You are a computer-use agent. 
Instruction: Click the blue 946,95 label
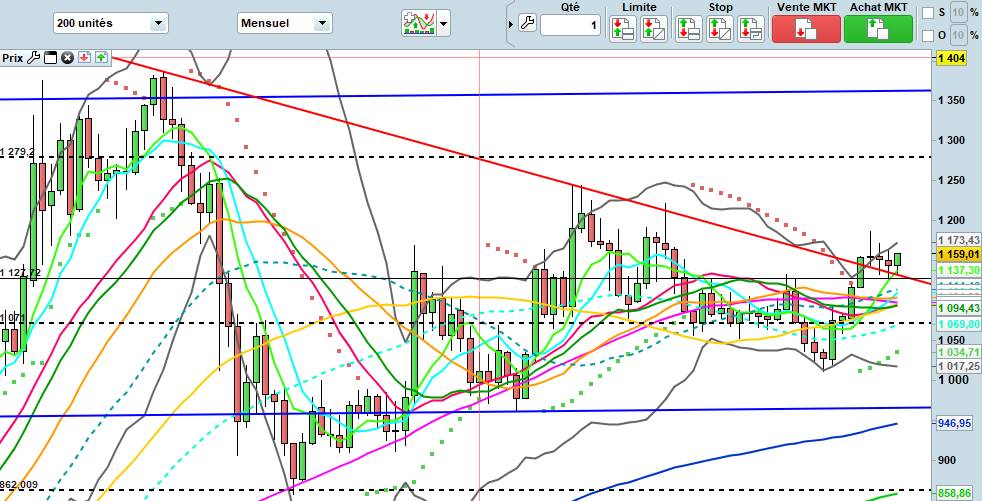pyautogui.click(x=954, y=423)
